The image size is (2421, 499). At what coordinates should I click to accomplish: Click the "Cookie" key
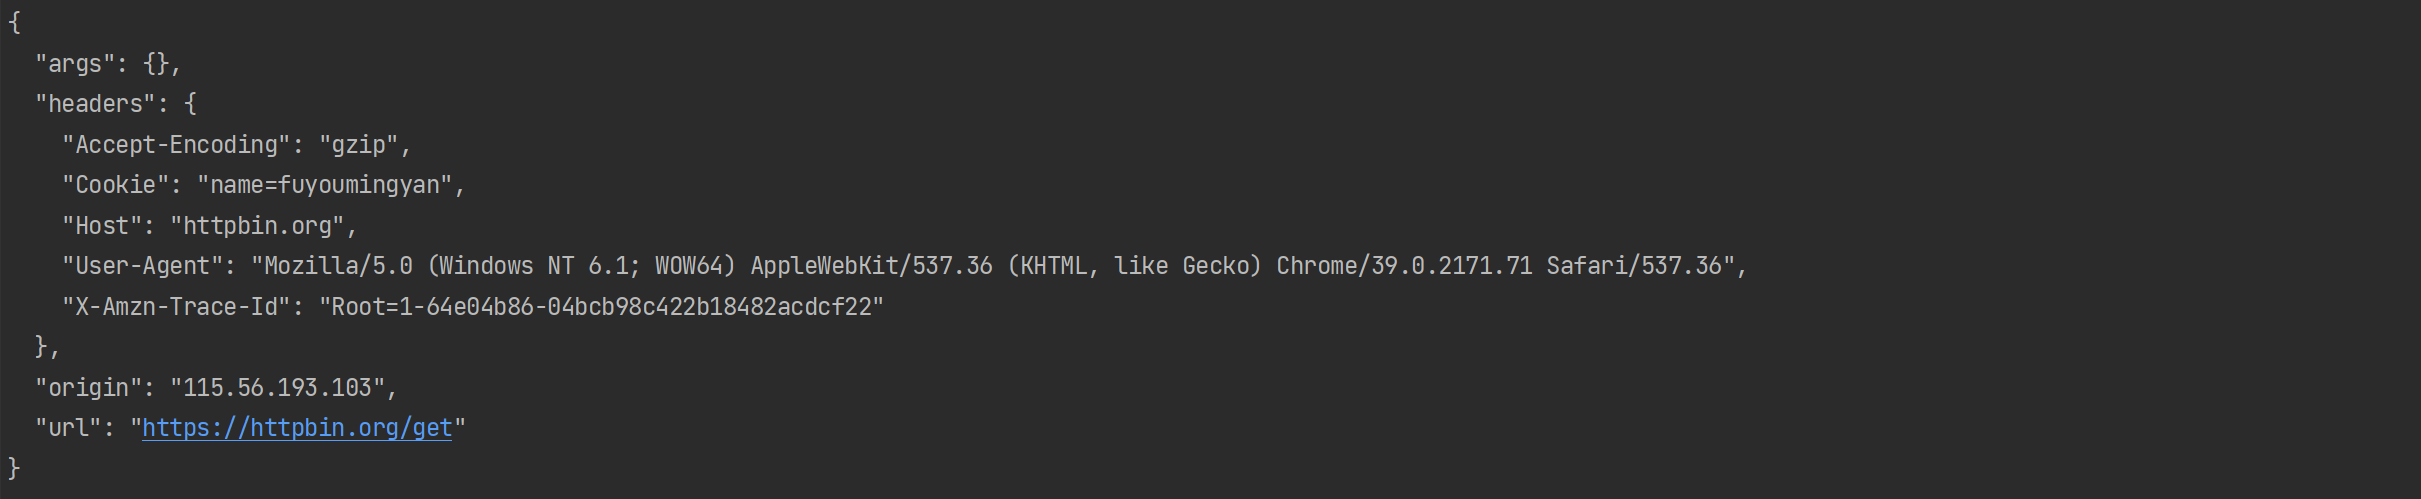(x=115, y=185)
